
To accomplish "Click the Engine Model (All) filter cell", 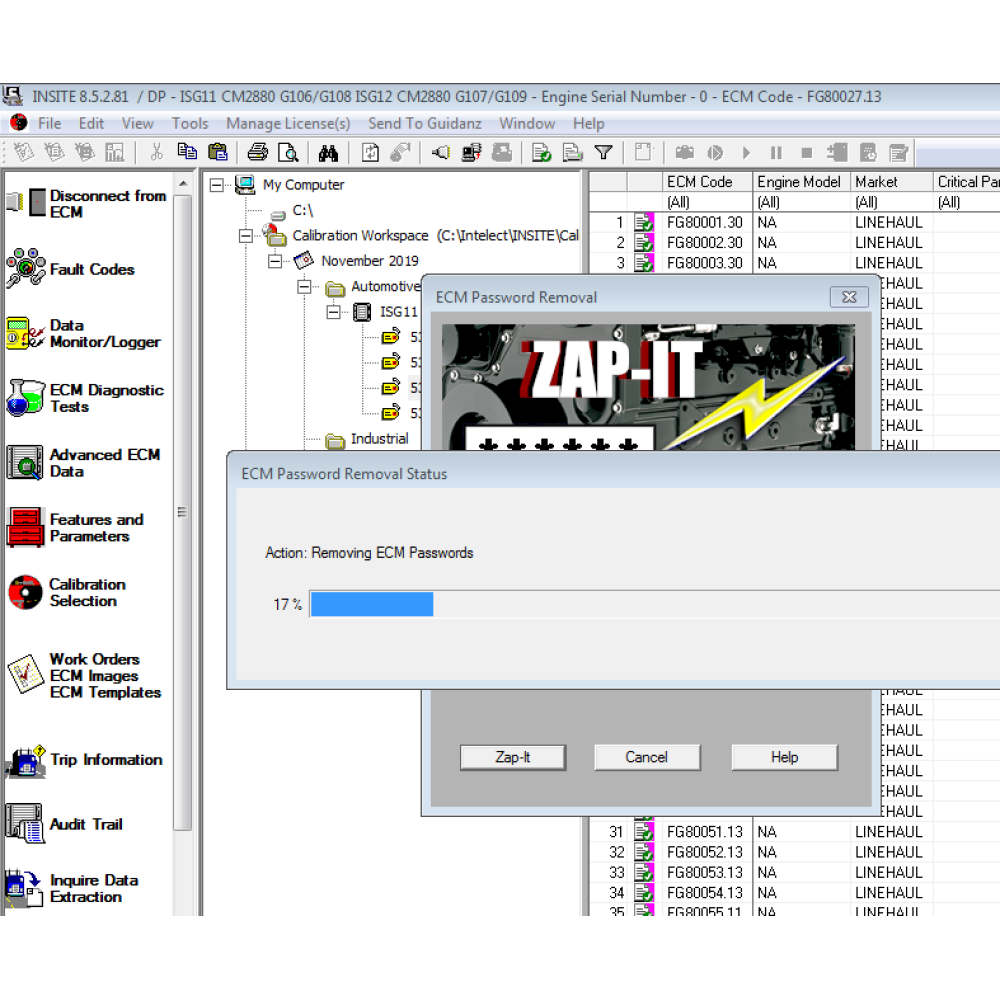I will click(x=801, y=202).
